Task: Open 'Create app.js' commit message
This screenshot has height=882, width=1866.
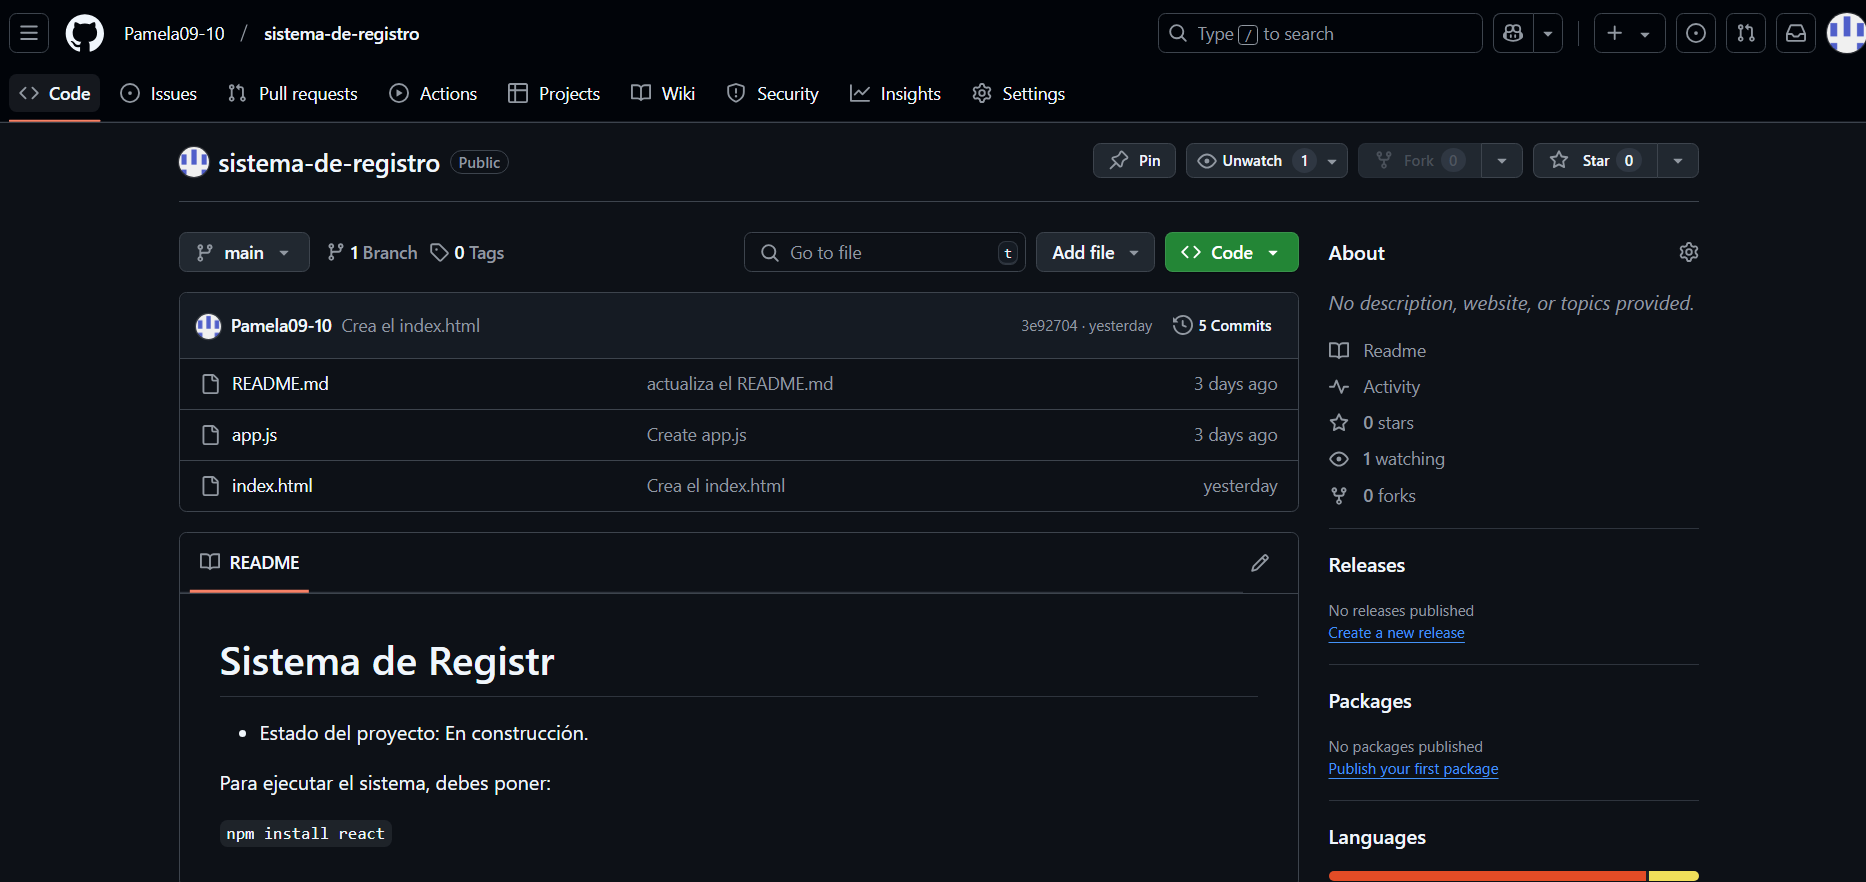Action: coord(697,435)
